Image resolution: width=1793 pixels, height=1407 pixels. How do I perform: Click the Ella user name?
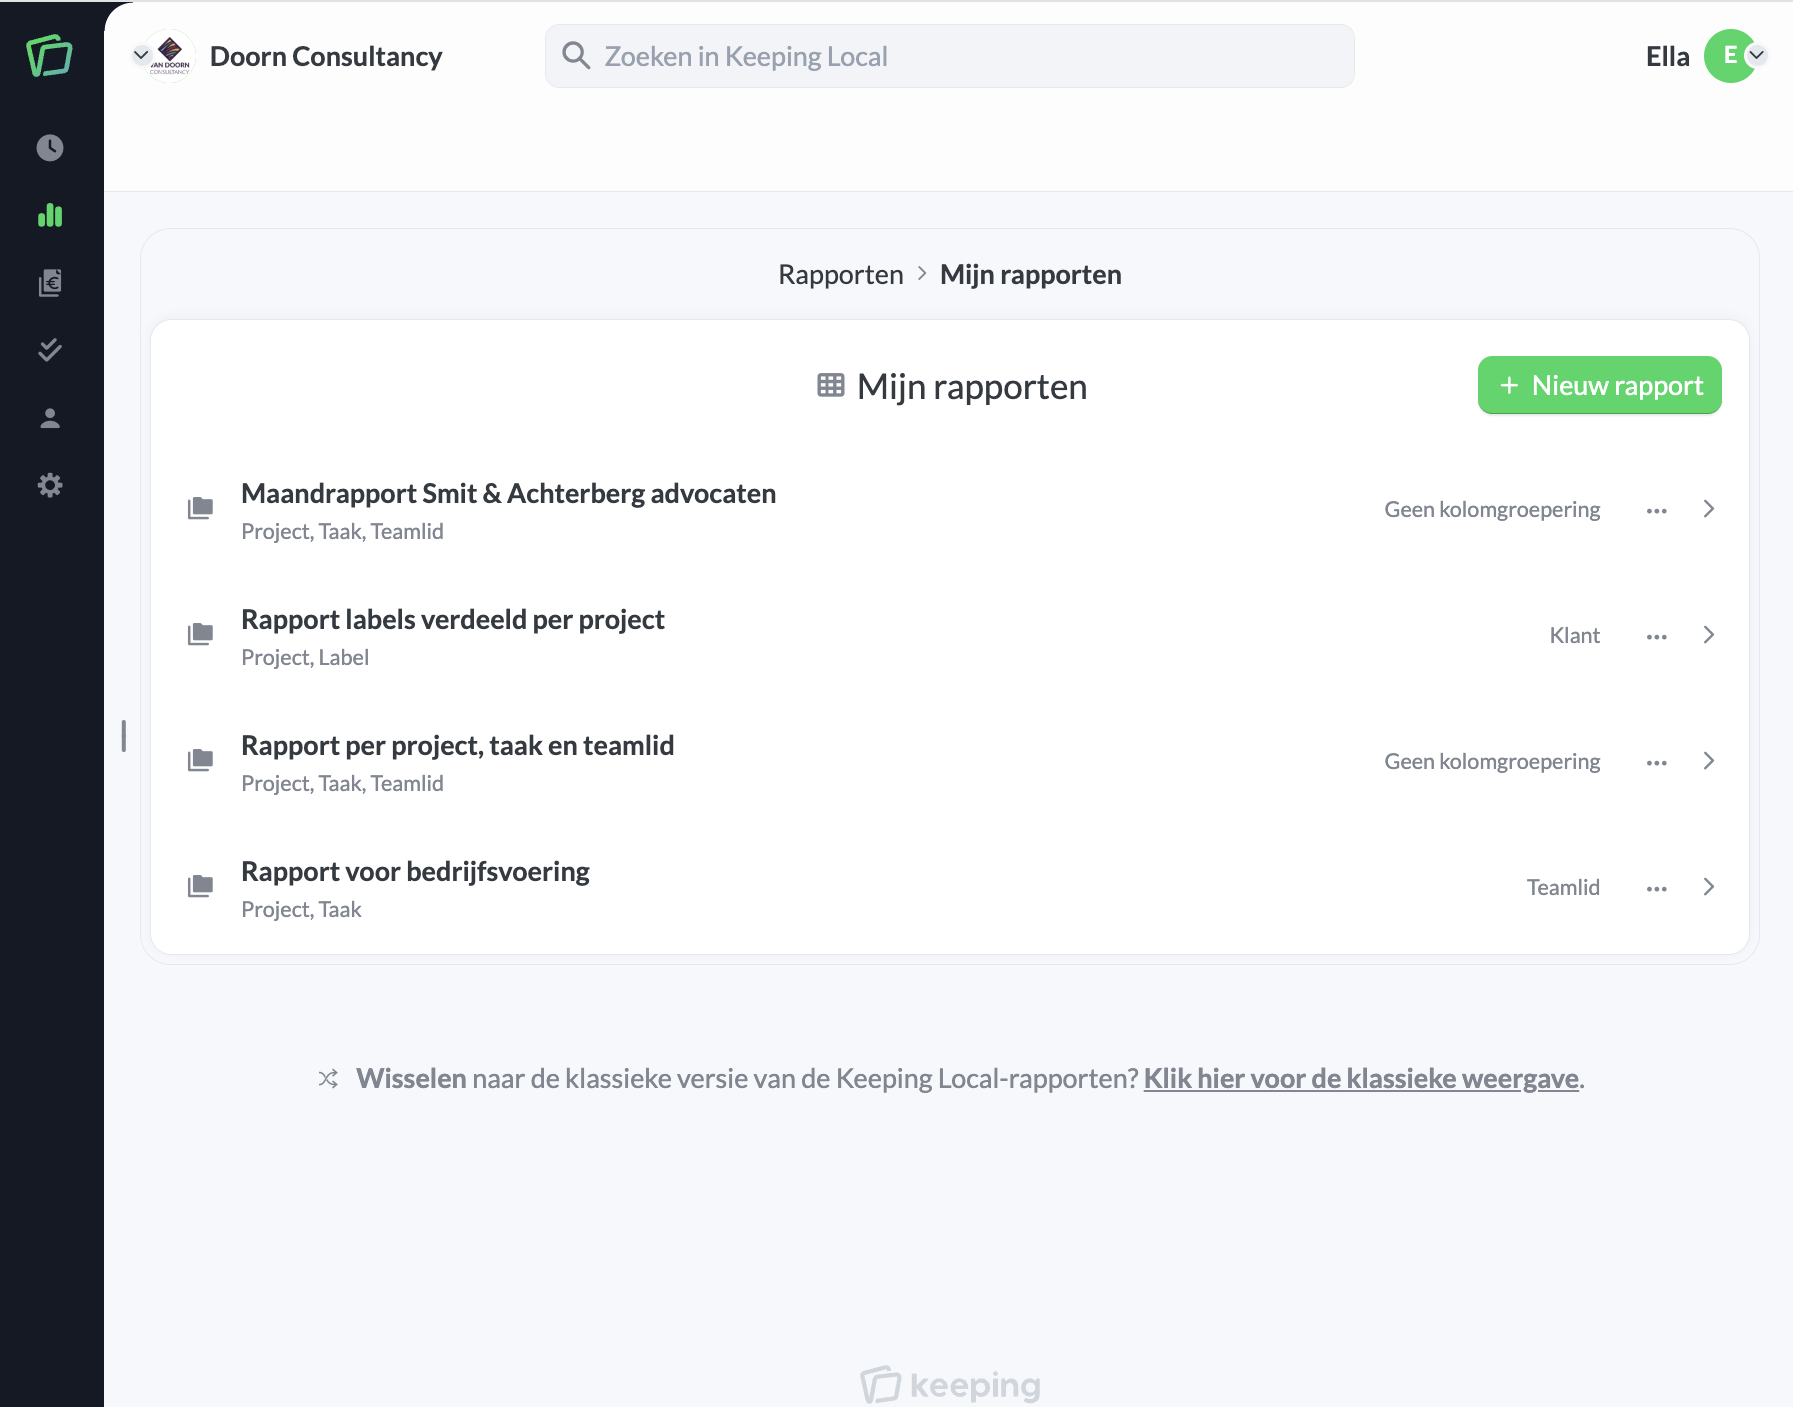pos(1667,56)
